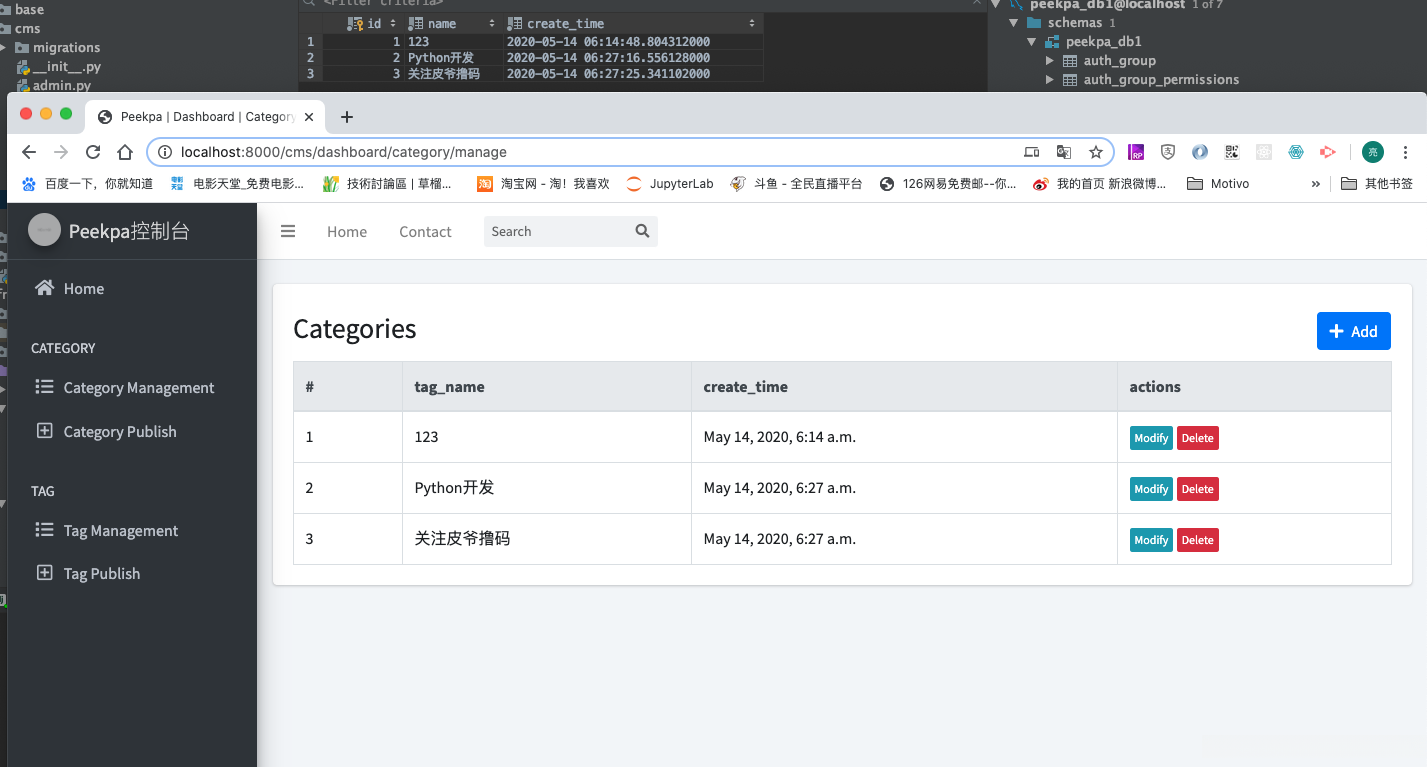This screenshot has width=1427, height=767.
Task: Click the blue circular extension icon
Action: [1200, 152]
